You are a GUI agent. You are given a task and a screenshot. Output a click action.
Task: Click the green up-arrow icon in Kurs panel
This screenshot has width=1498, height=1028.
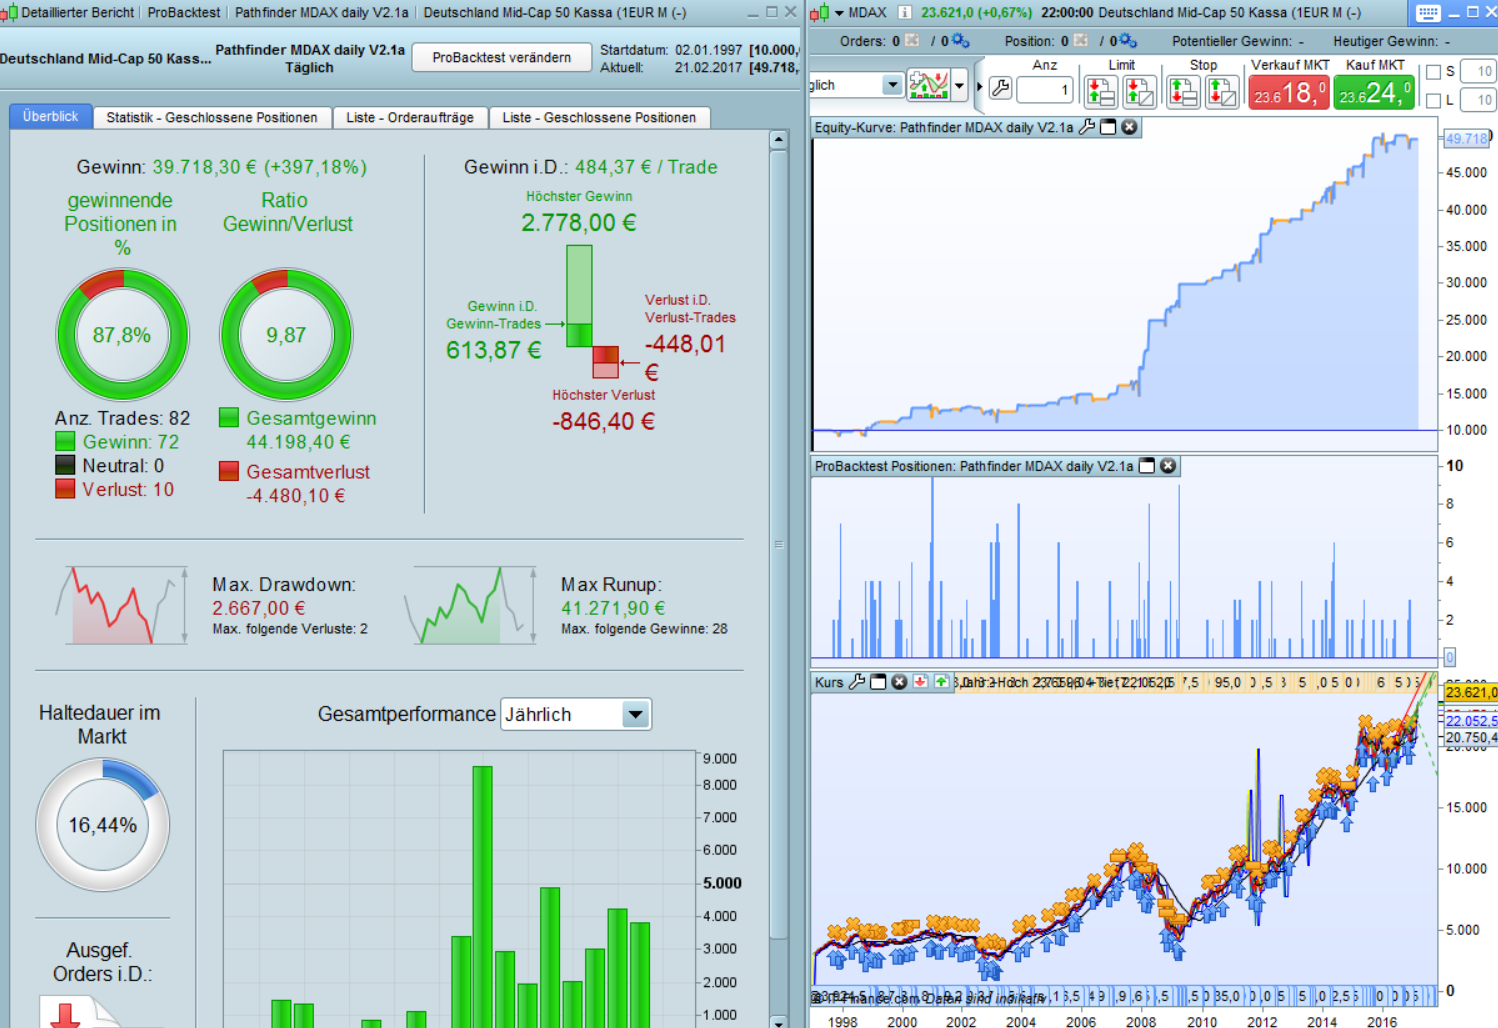point(941,682)
